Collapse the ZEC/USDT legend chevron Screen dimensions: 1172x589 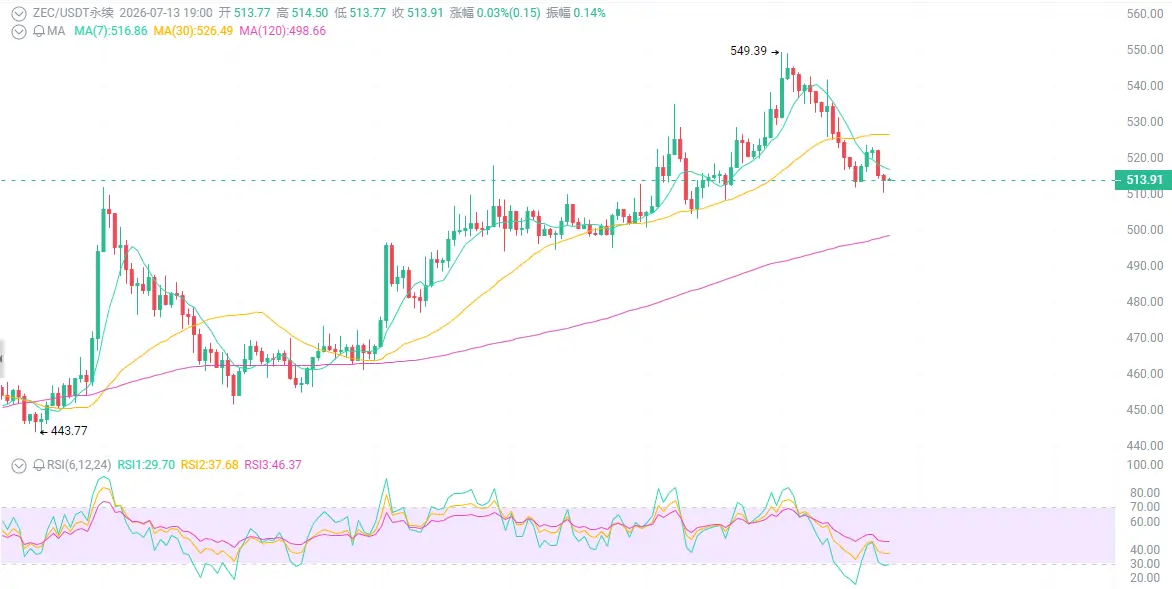click(x=19, y=13)
